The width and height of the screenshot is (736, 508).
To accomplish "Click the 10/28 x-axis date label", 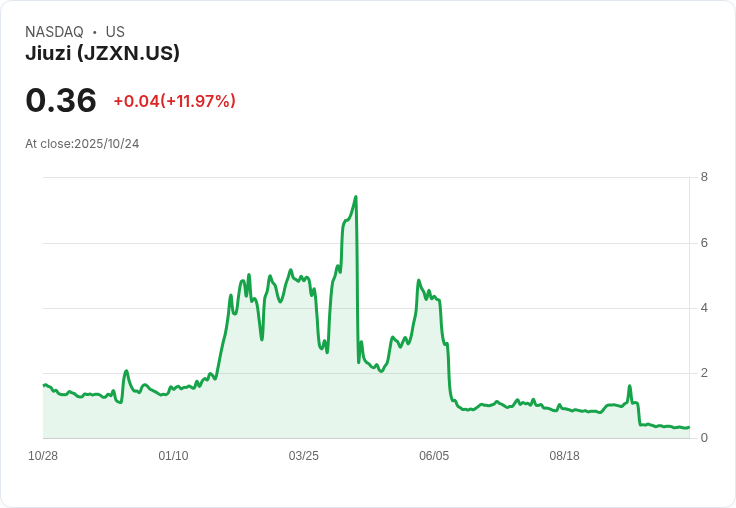I will 43,456.
